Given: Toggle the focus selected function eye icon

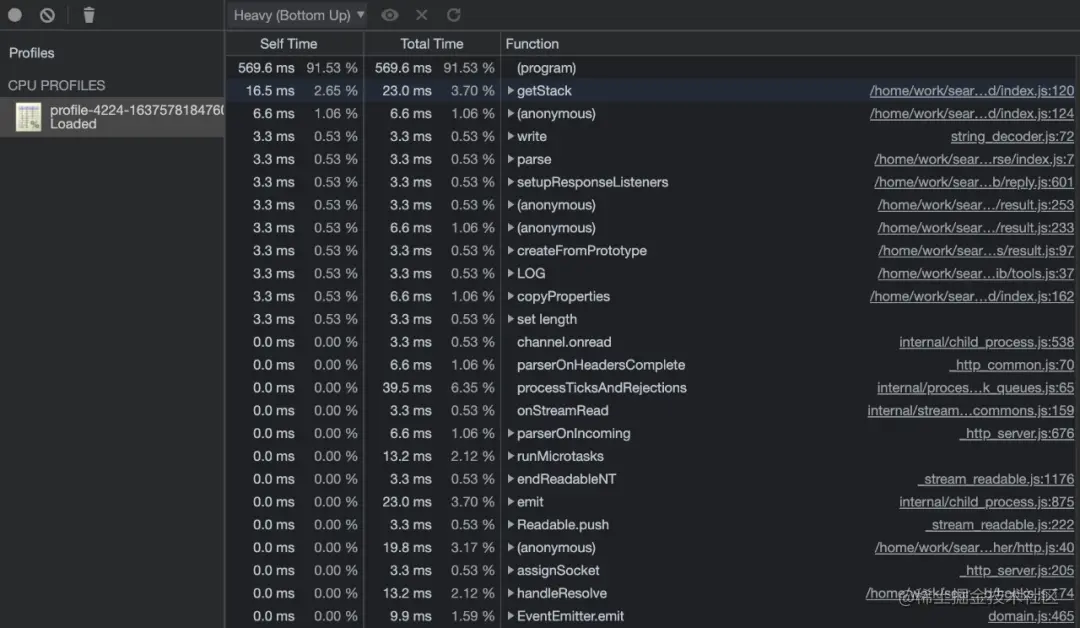Looking at the screenshot, I should point(390,14).
